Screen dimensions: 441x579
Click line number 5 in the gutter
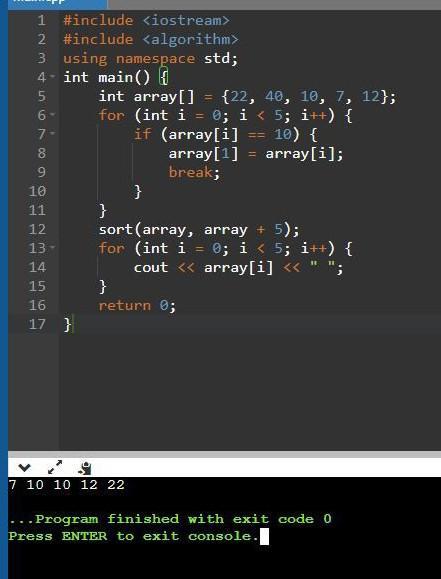pyautogui.click(x=42, y=96)
